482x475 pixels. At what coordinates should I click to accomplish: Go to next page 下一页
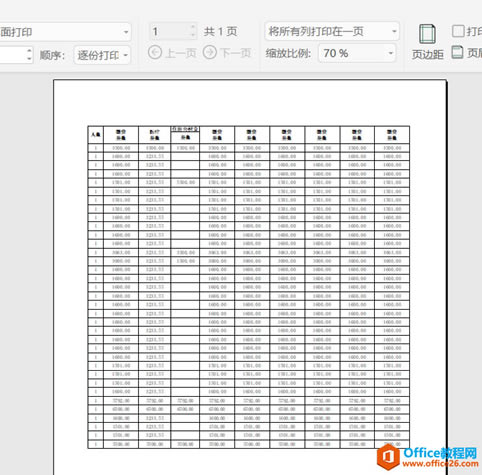(227, 53)
